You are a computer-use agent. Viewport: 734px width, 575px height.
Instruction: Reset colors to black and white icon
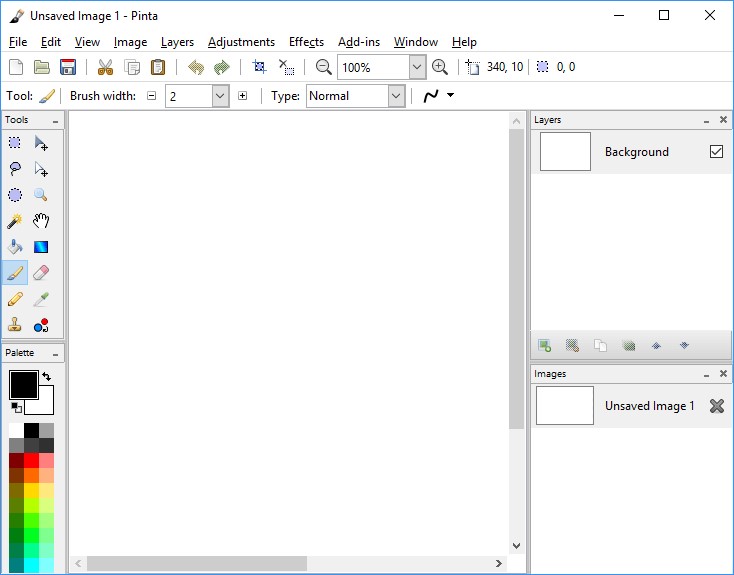[16, 407]
